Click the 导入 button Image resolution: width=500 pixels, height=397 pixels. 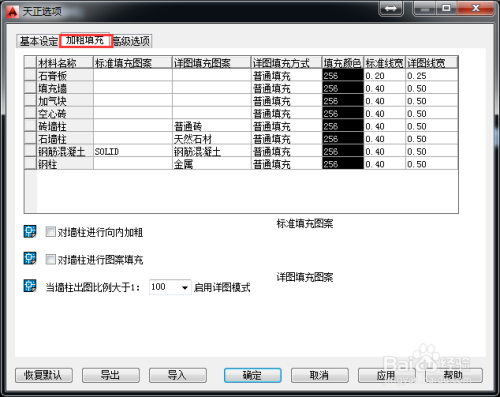tap(178, 375)
